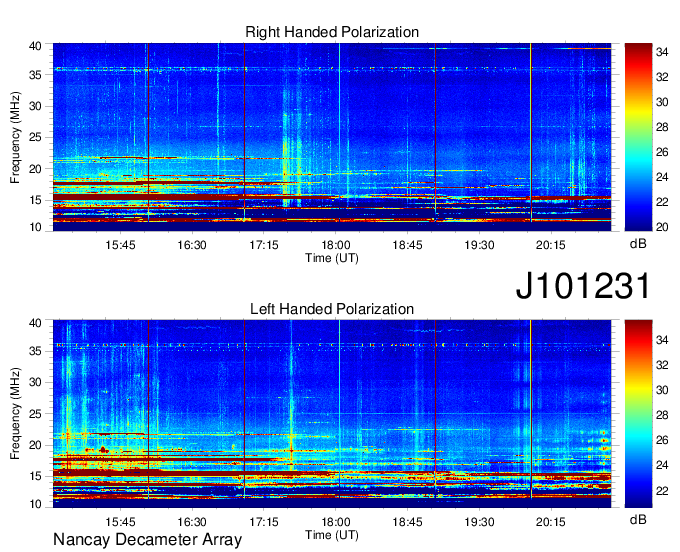Viewport: 680px width, 552px height.
Task: Click the 20:15 time tick under Right Handed plot
Action: point(551,245)
